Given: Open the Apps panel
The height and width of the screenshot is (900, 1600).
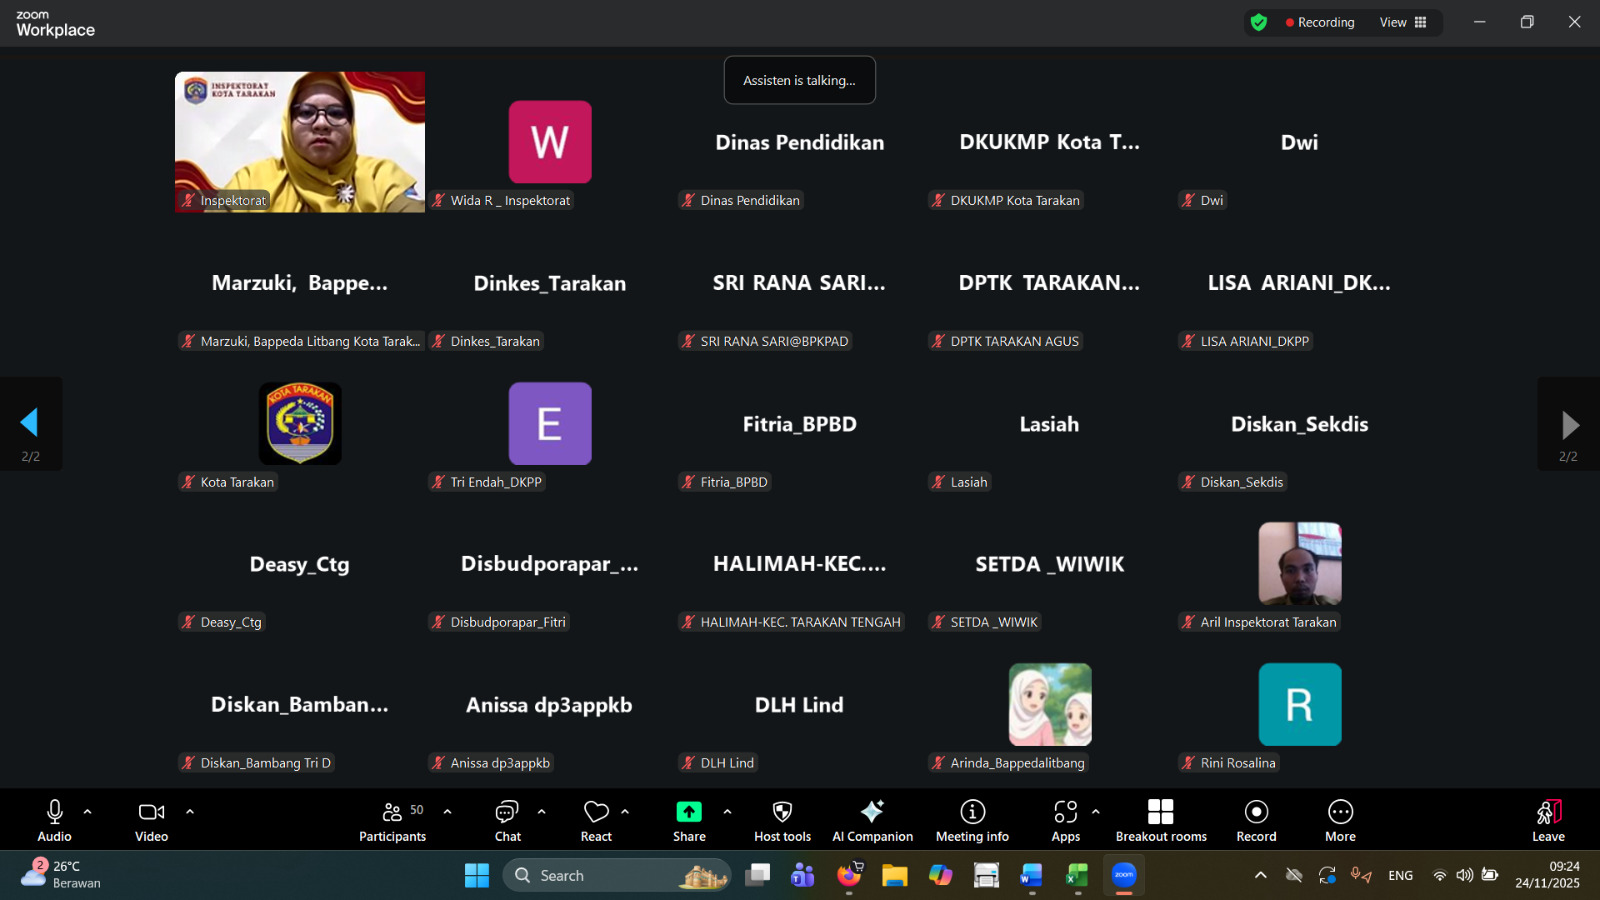Looking at the screenshot, I should point(1065,820).
